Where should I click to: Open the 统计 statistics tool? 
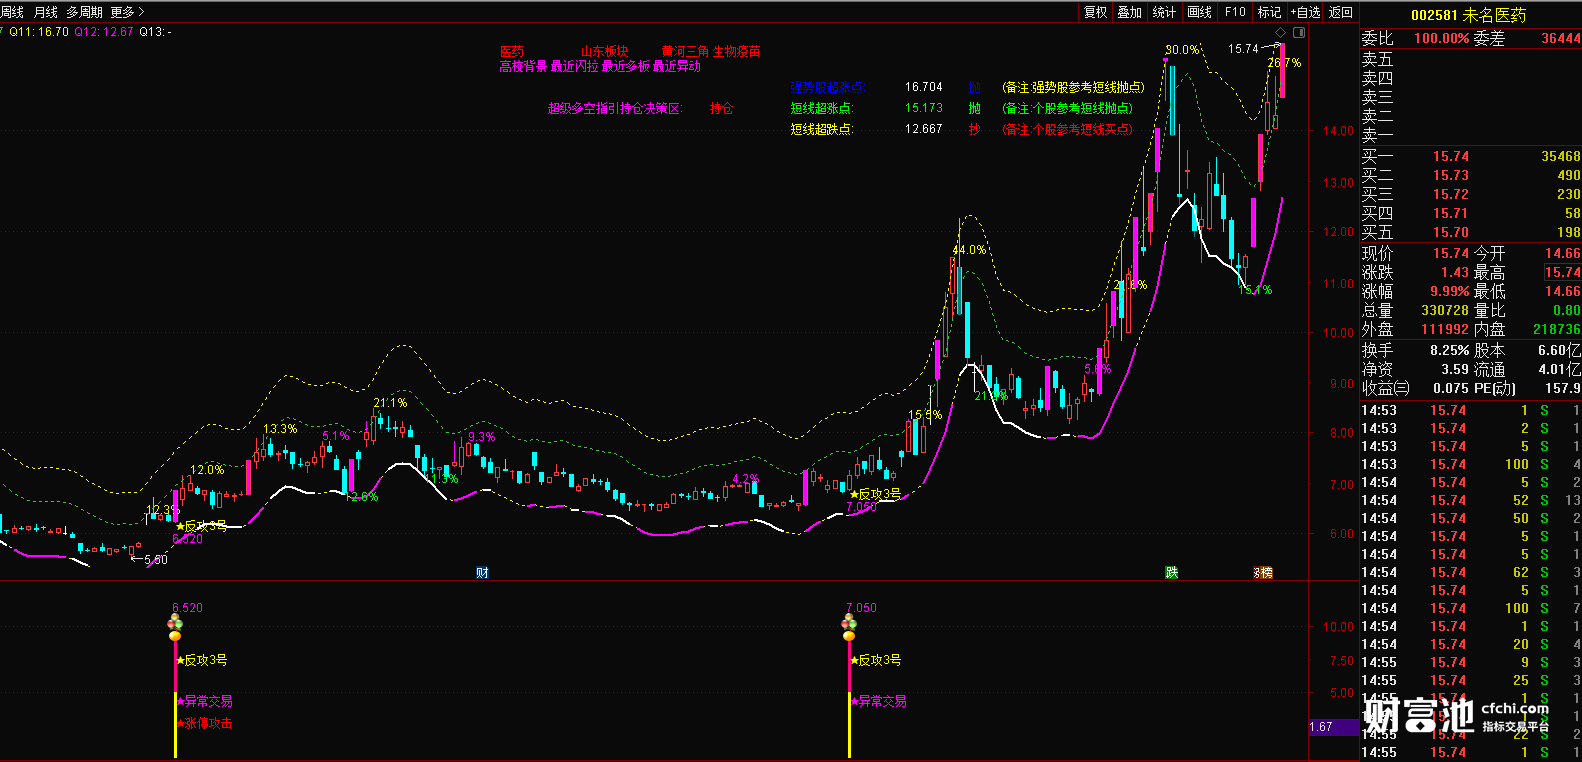[1164, 12]
